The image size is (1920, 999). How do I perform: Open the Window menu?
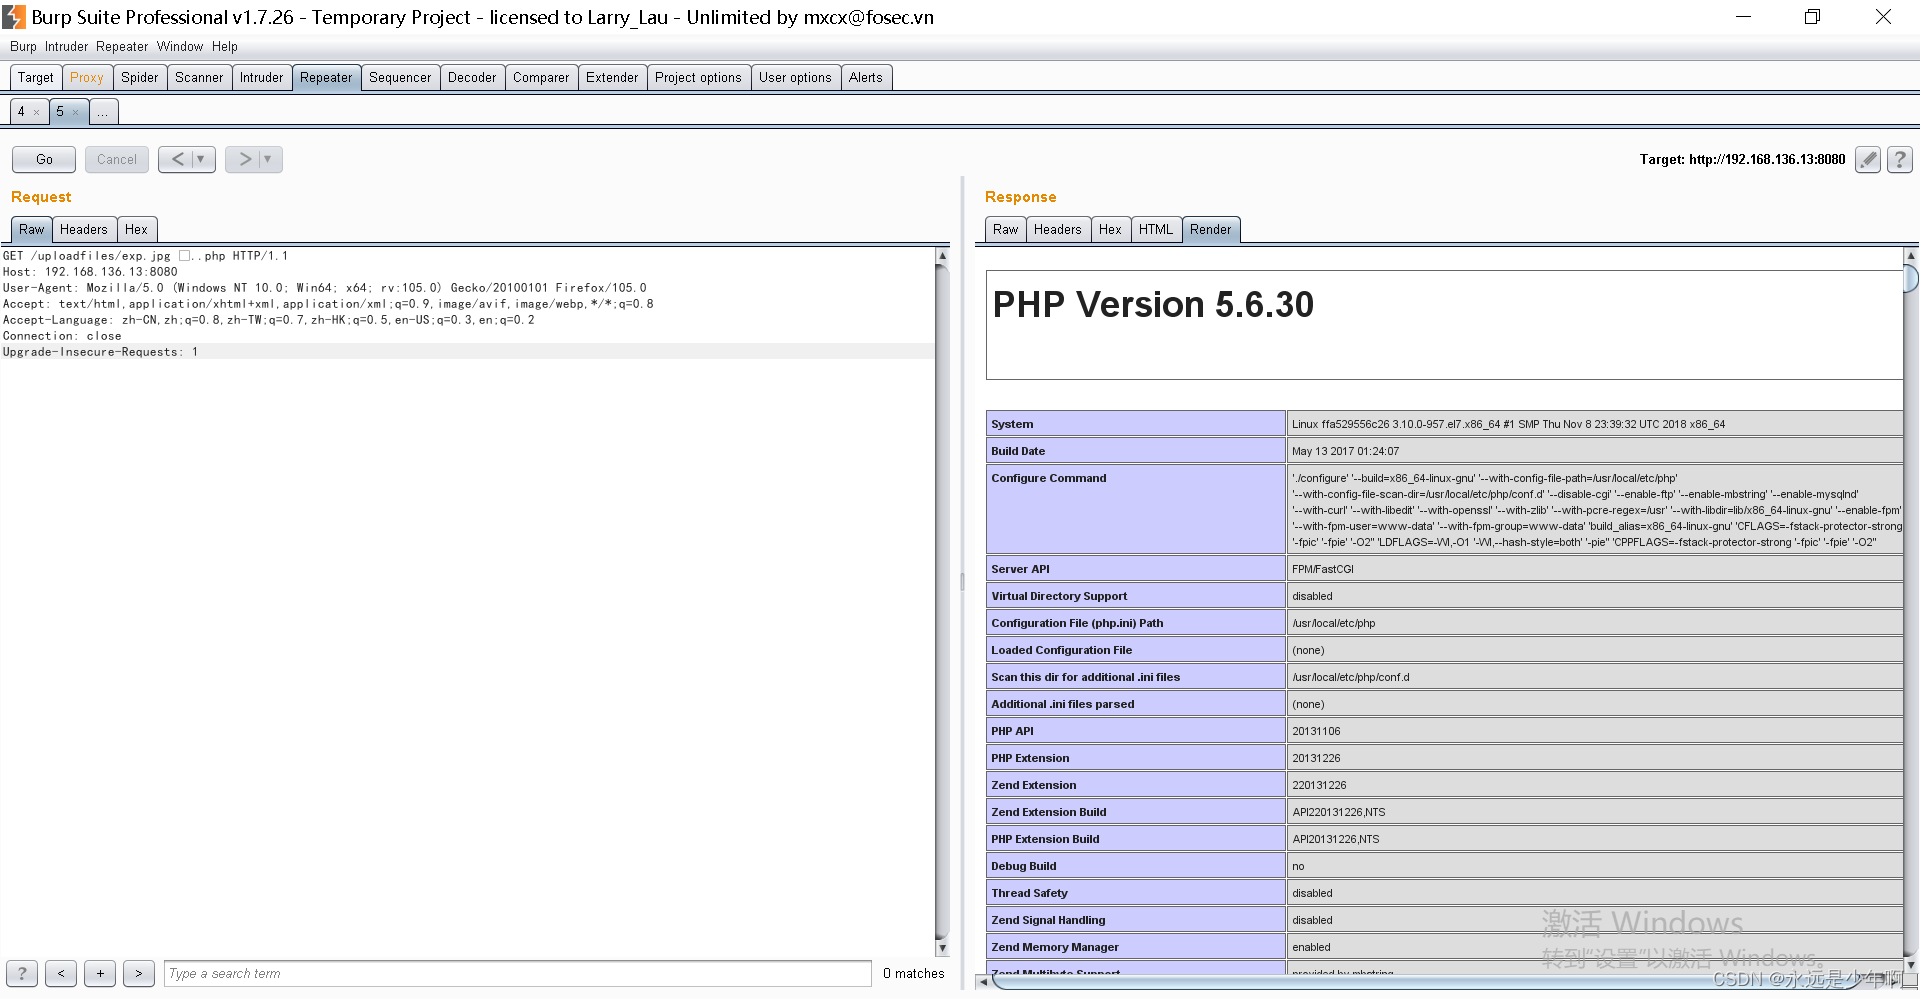180,47
